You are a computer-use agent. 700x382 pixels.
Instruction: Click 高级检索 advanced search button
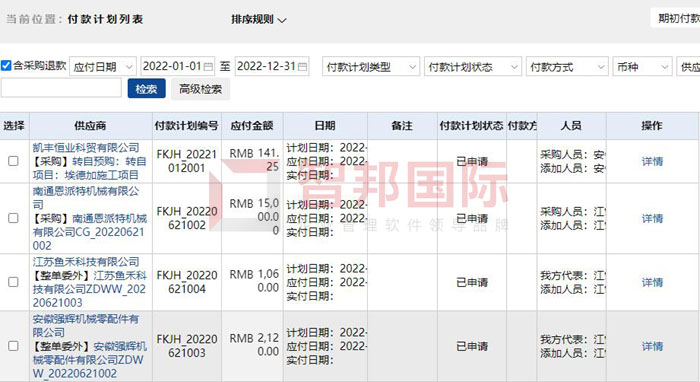point(200,89)
